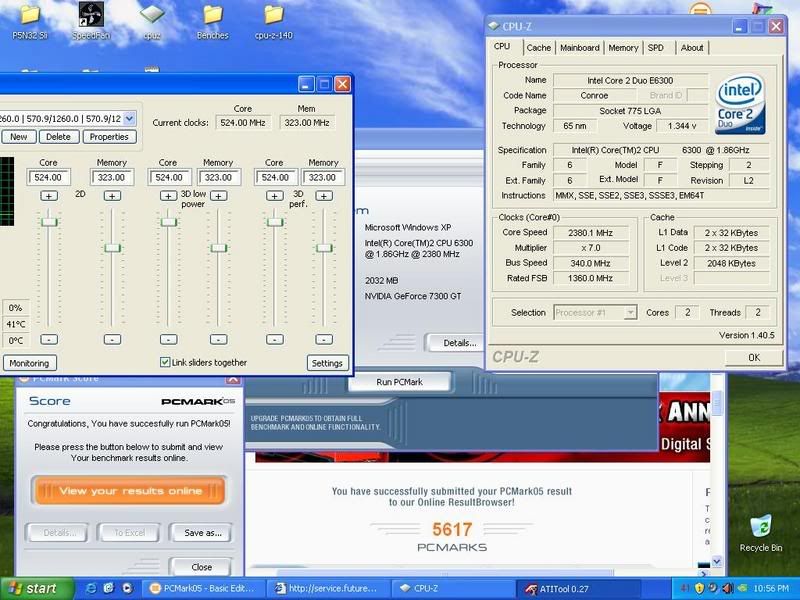Switch to ATITool 0.27 taskbar button
Screen dimensions: 800x600
pos(579,589)
